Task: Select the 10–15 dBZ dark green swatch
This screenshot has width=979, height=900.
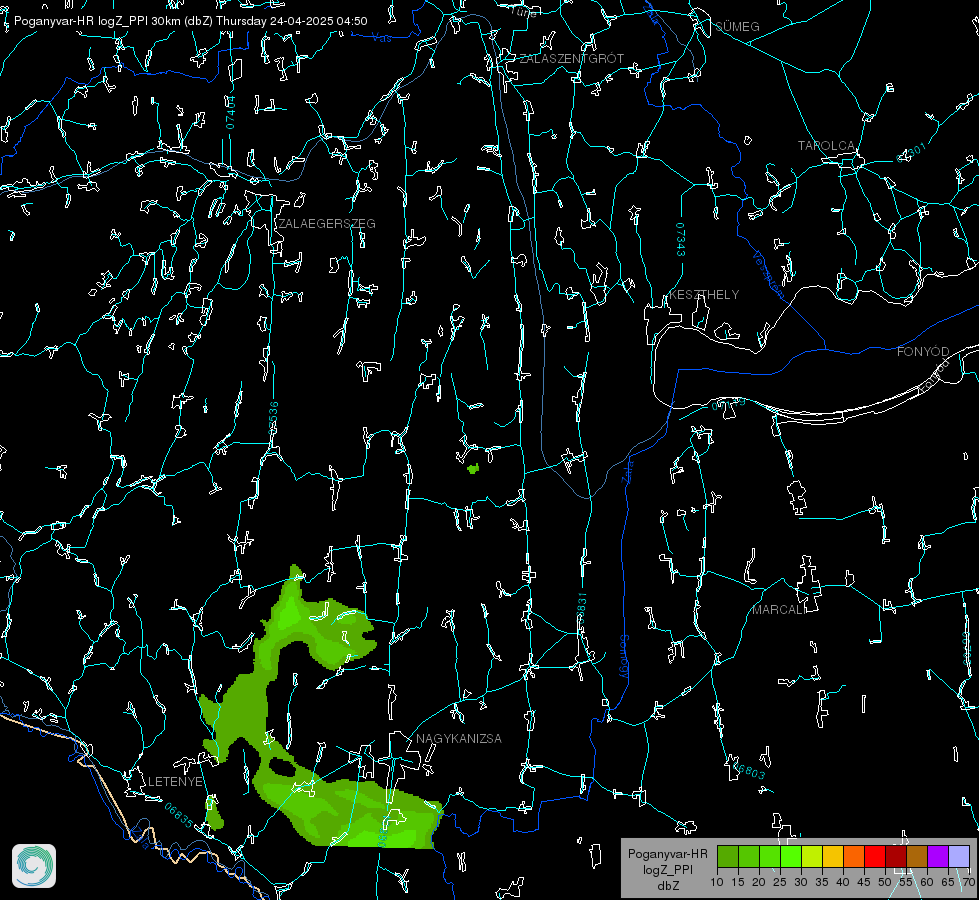Action: (728, 857)
